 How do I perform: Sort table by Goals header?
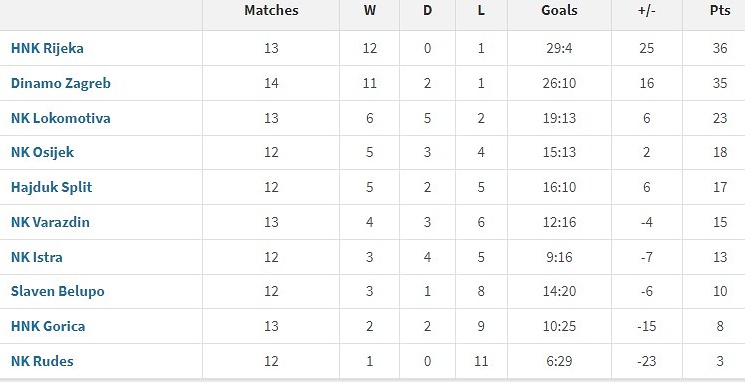click(x=559, y=10)
